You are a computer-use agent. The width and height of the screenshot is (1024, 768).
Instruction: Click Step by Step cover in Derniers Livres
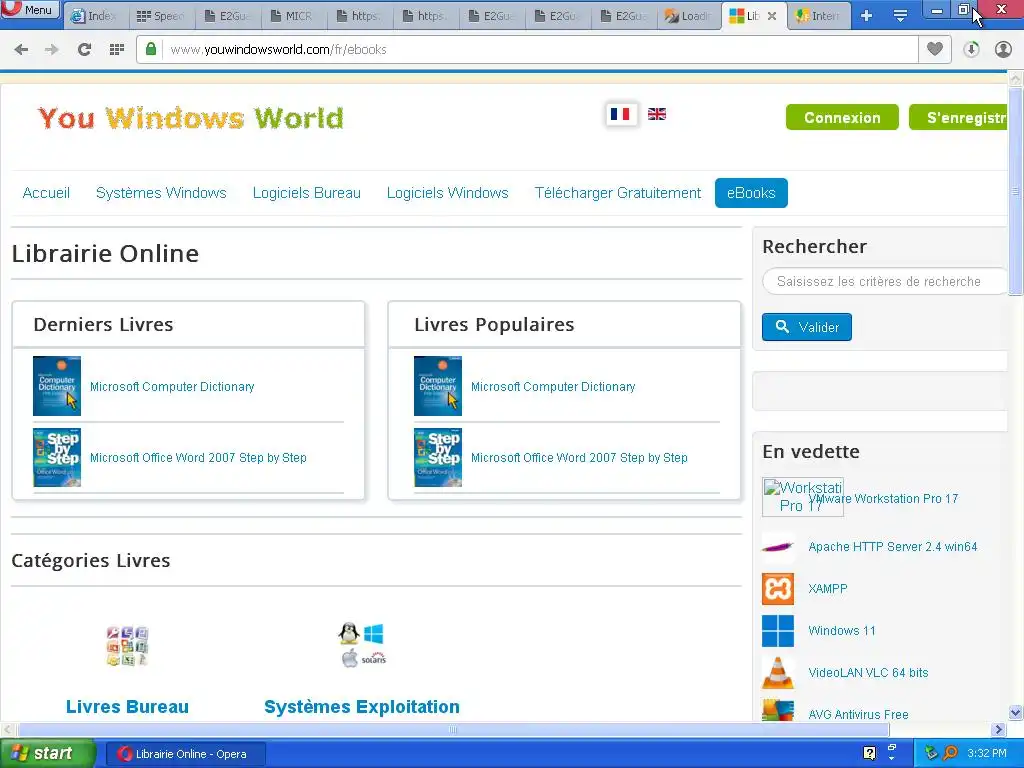[x=57, y=457]
